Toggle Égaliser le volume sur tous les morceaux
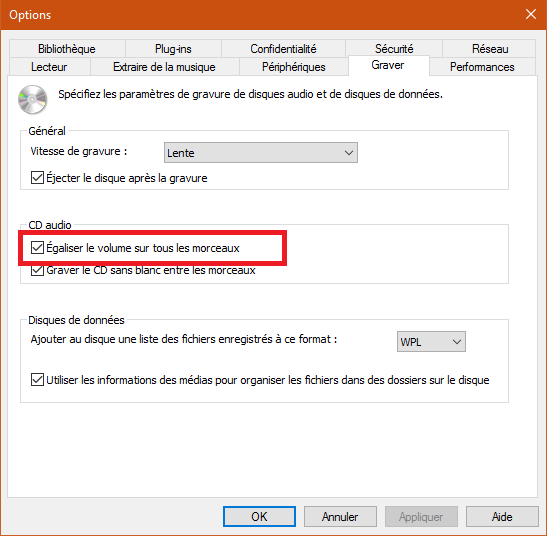Viewport: 547px width, 536px height. point(37,247)
